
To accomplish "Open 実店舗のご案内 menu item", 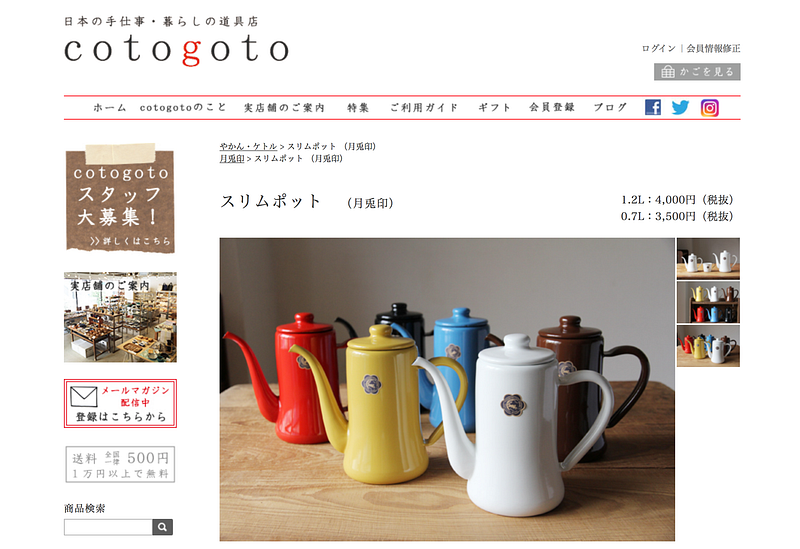I will (284, 108).
